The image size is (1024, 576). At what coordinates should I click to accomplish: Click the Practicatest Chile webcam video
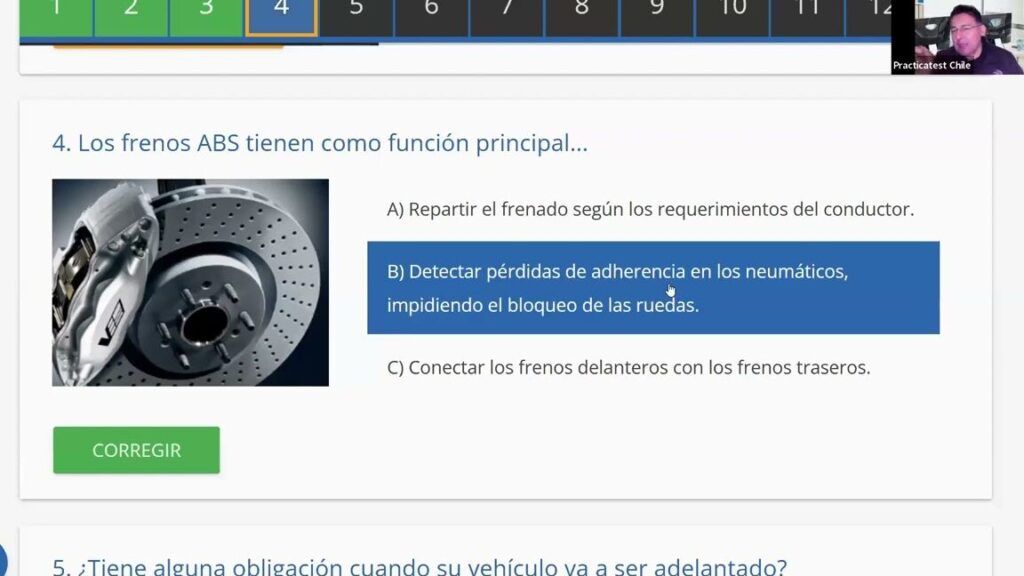[x=956, y=37]
